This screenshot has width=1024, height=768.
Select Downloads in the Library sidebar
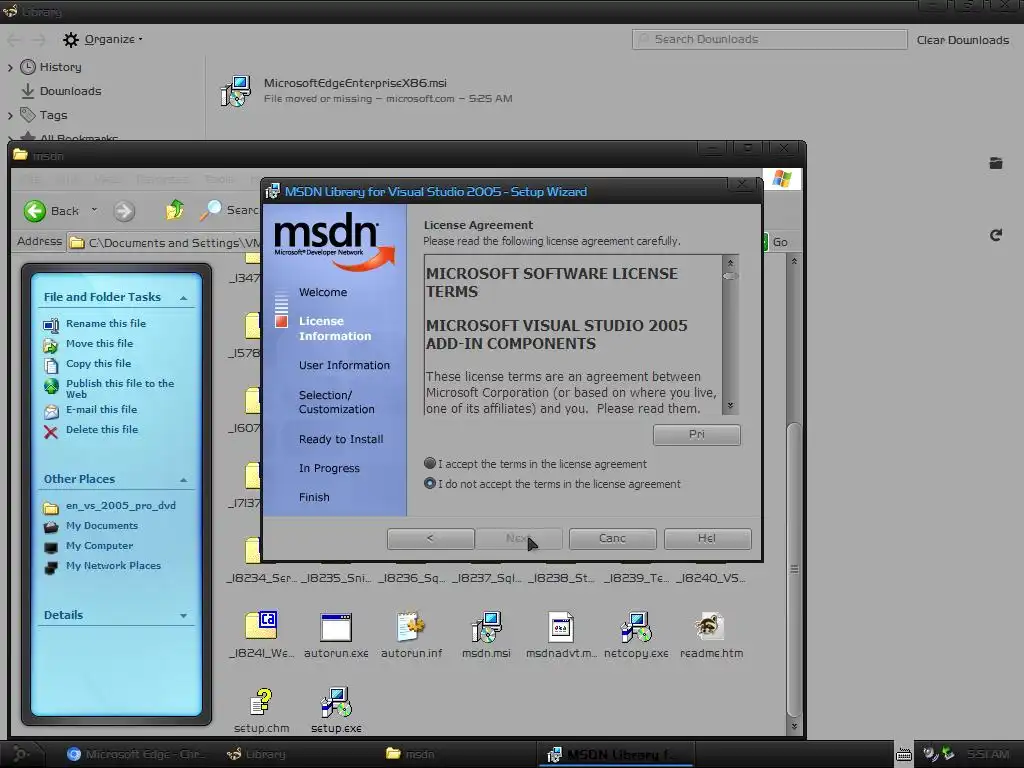pos(70,91)
